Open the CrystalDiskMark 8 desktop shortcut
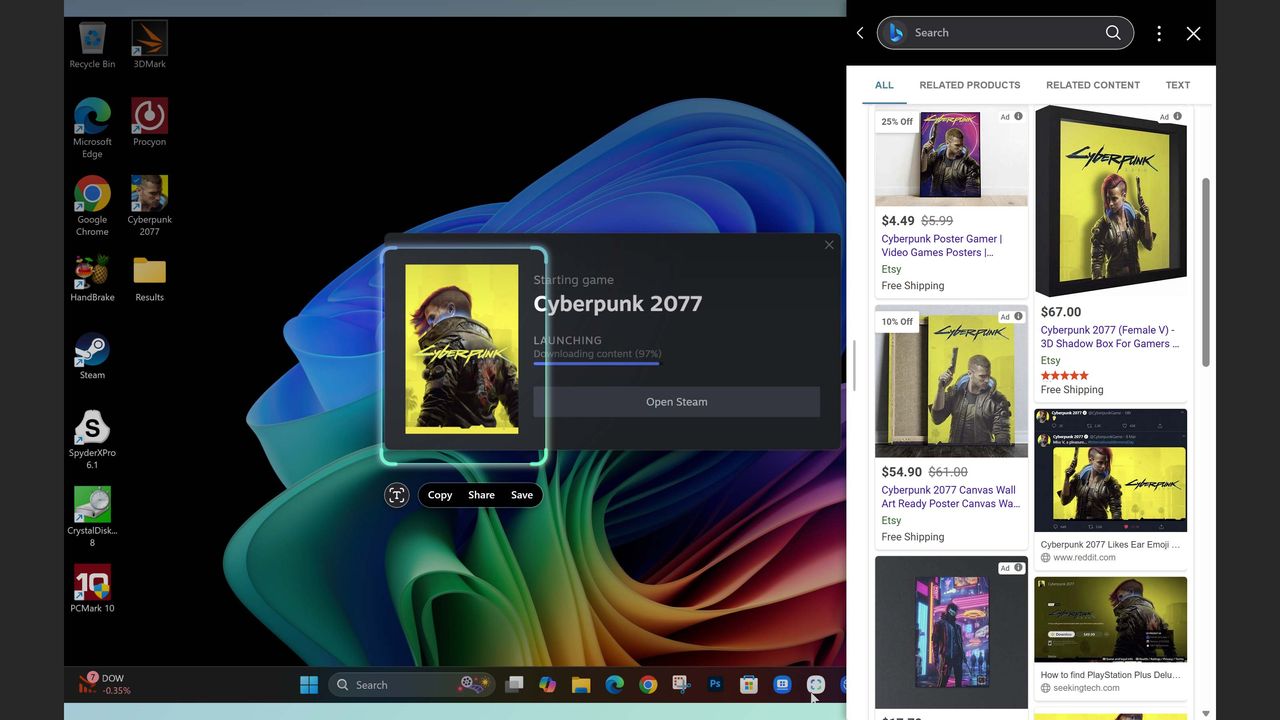Image resolution: width=1280 pixels, height=720 pixels. click(92, 517)
